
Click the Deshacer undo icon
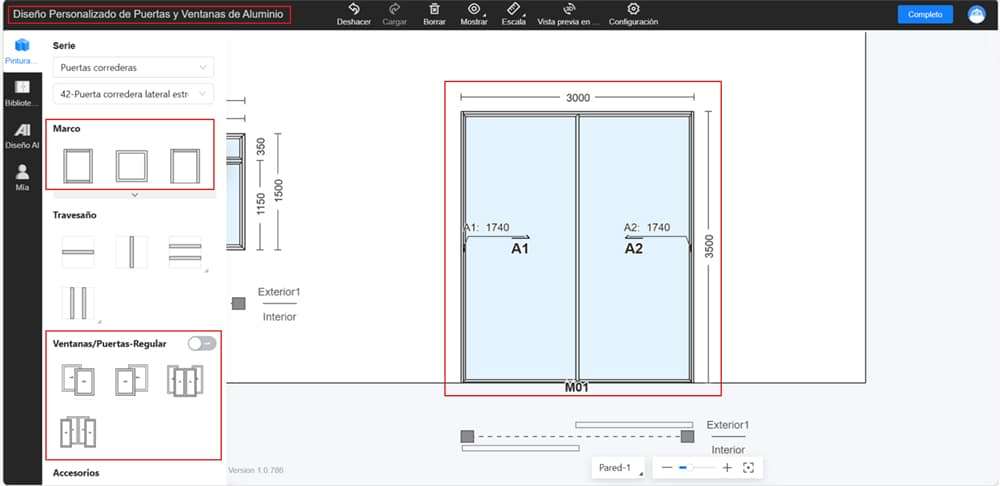point(353,9)
